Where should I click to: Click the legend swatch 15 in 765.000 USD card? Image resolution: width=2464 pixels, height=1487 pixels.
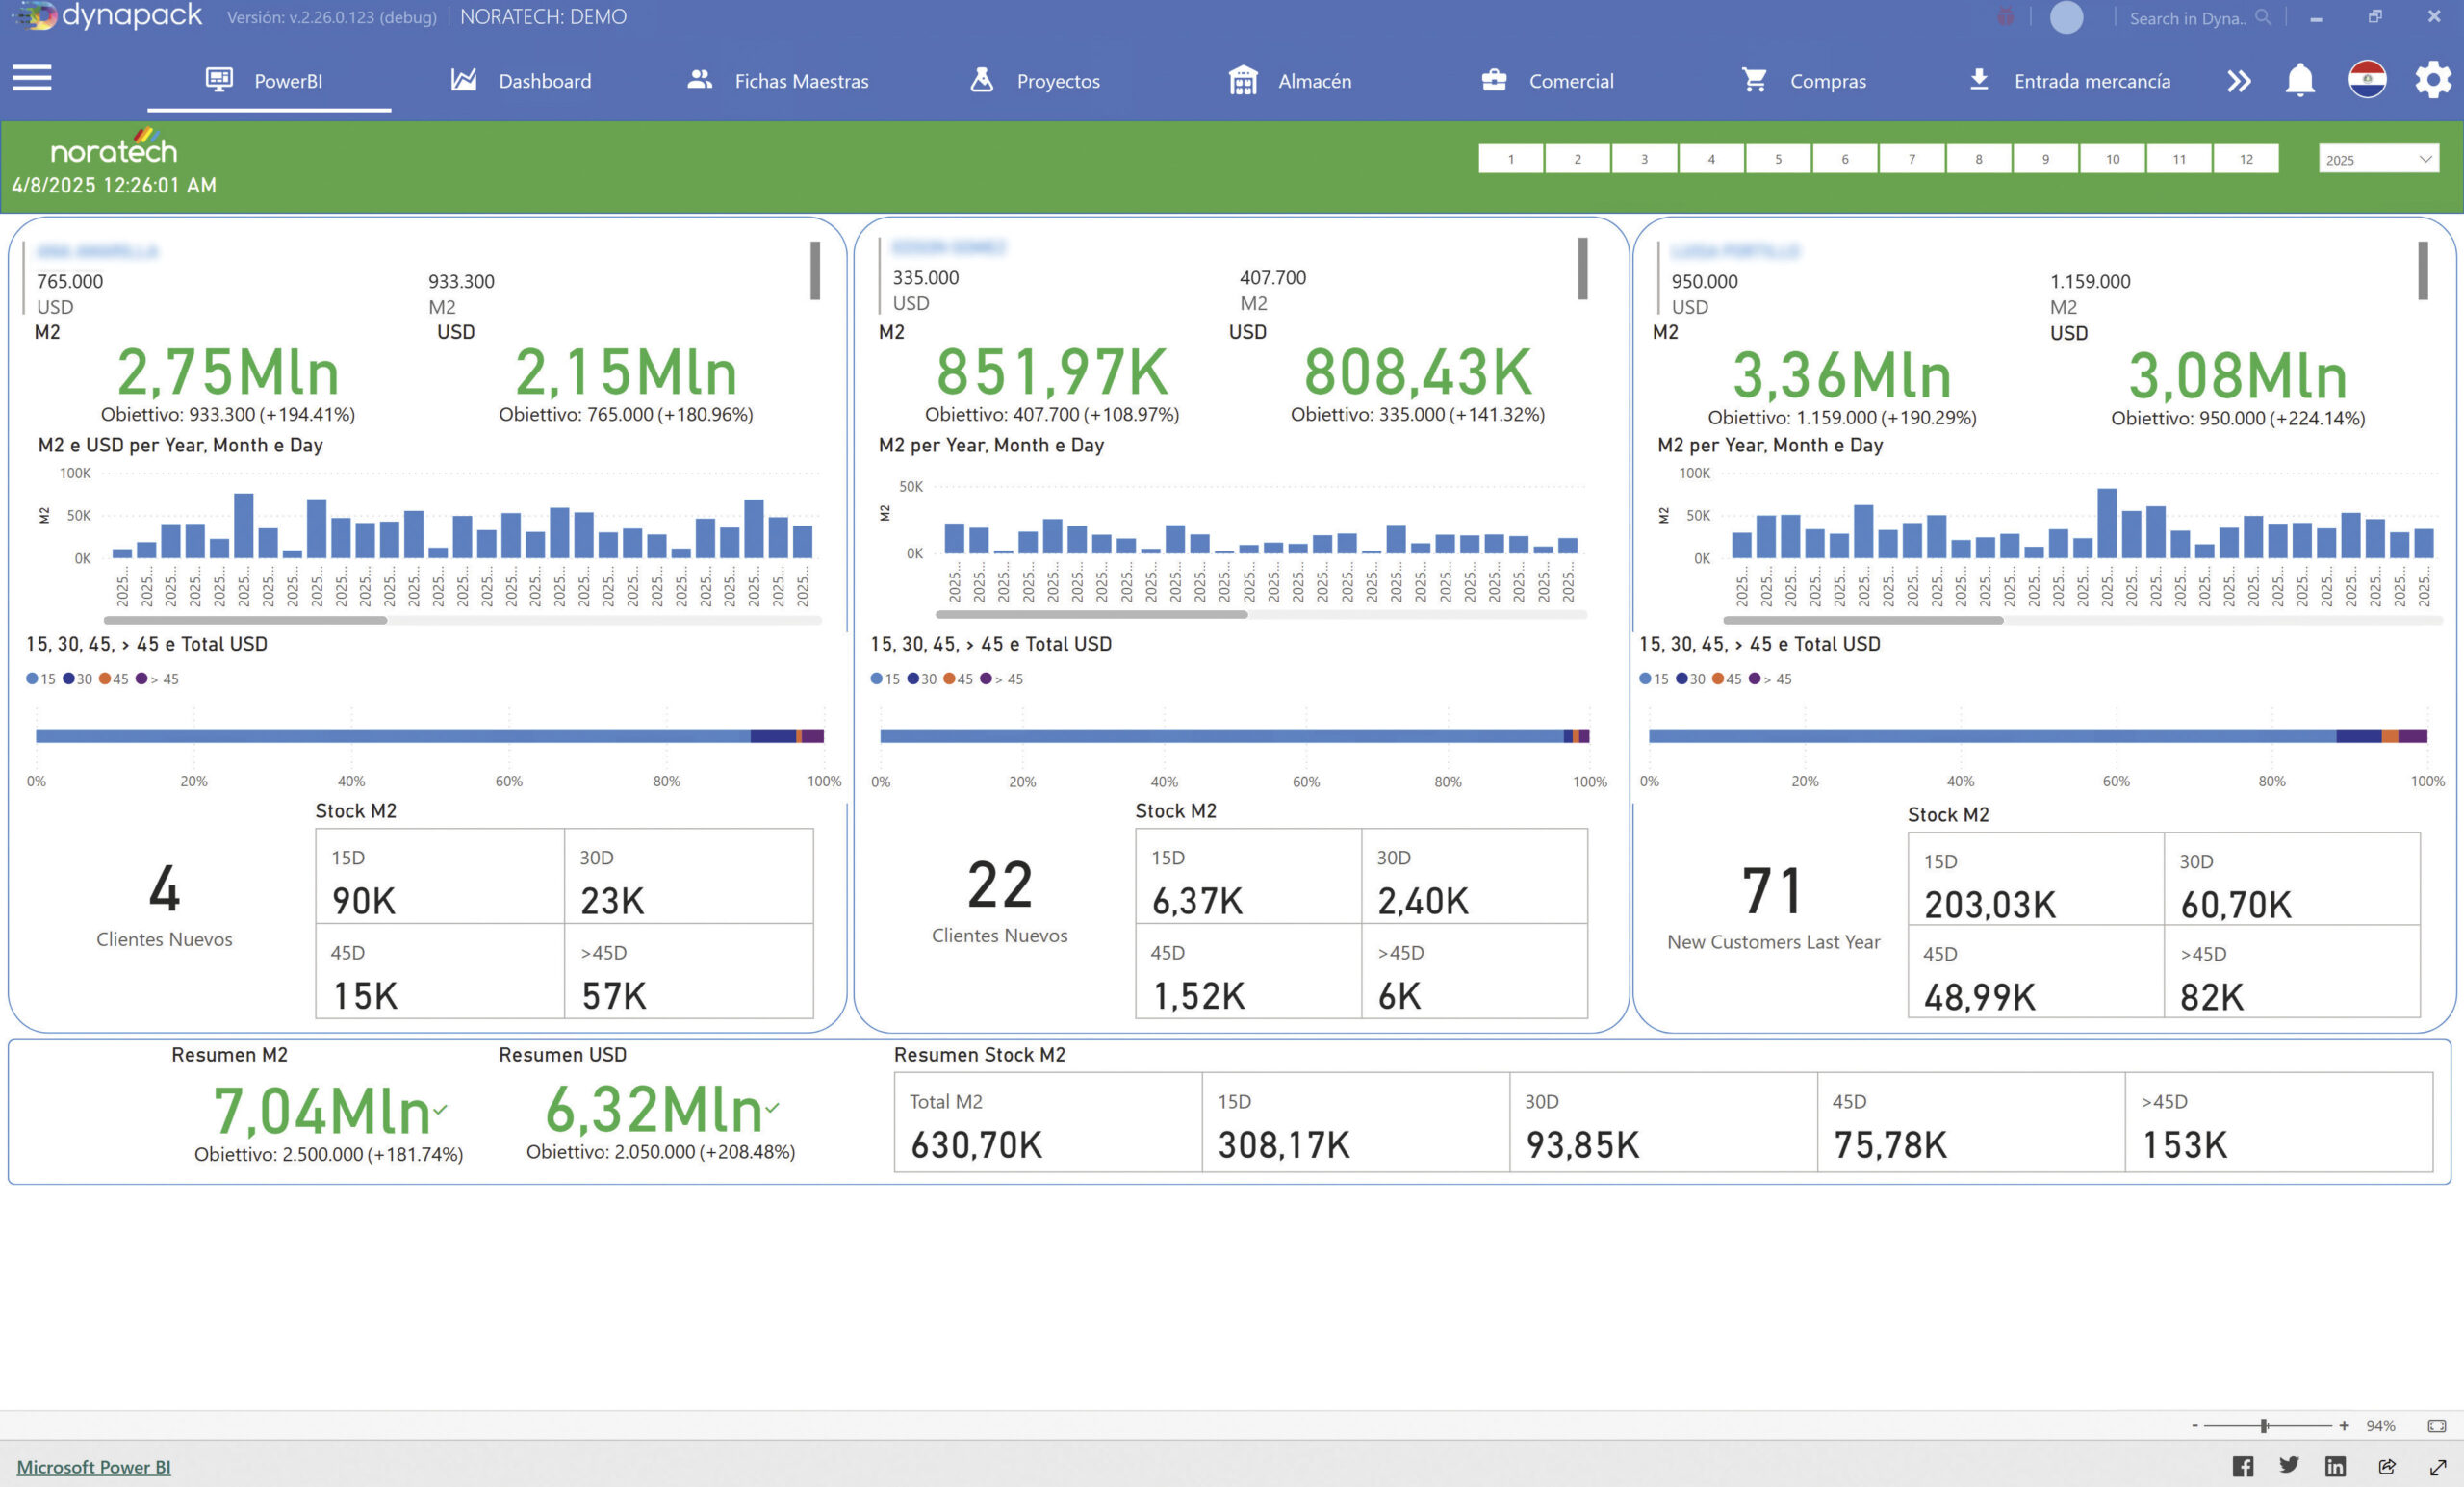32,679
